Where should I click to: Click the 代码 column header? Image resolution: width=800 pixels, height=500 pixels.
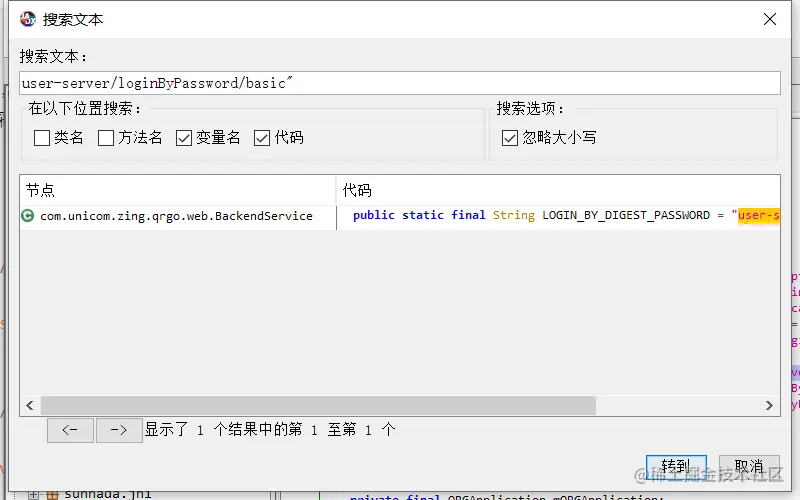559,190
